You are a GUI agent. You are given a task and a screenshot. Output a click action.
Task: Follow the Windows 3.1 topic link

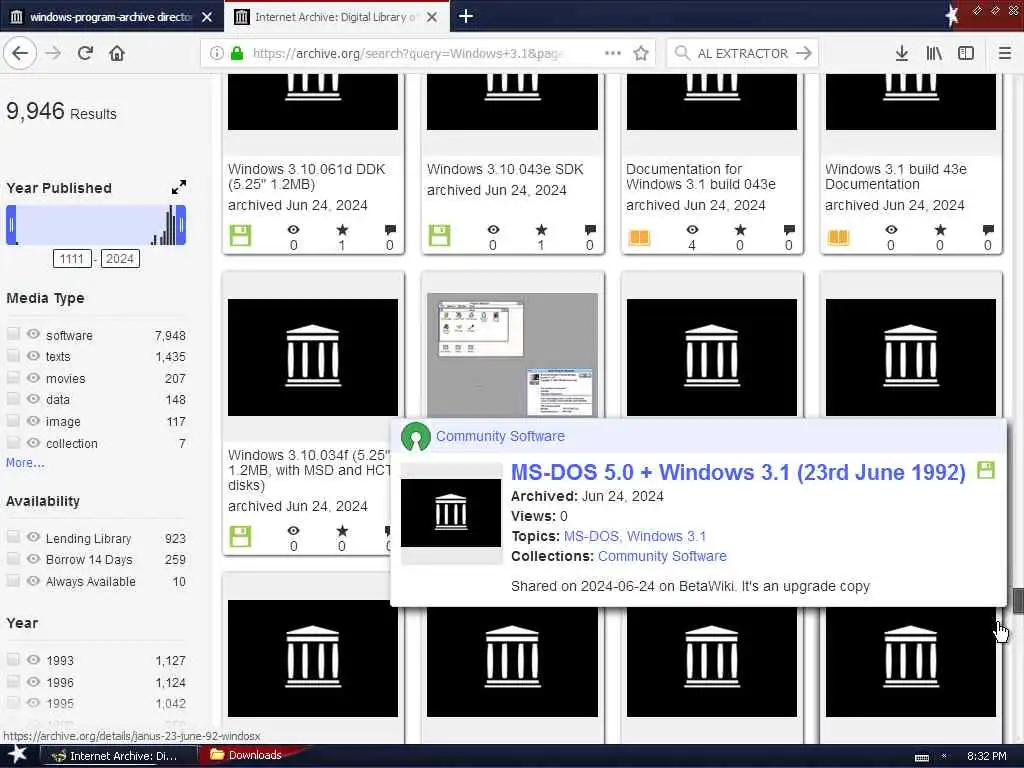click(x=666, y=536)
